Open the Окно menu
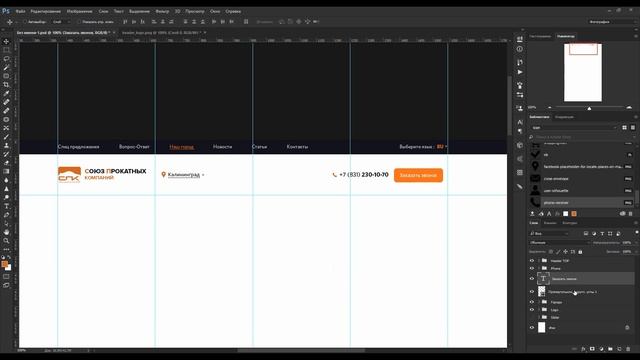 215,11
